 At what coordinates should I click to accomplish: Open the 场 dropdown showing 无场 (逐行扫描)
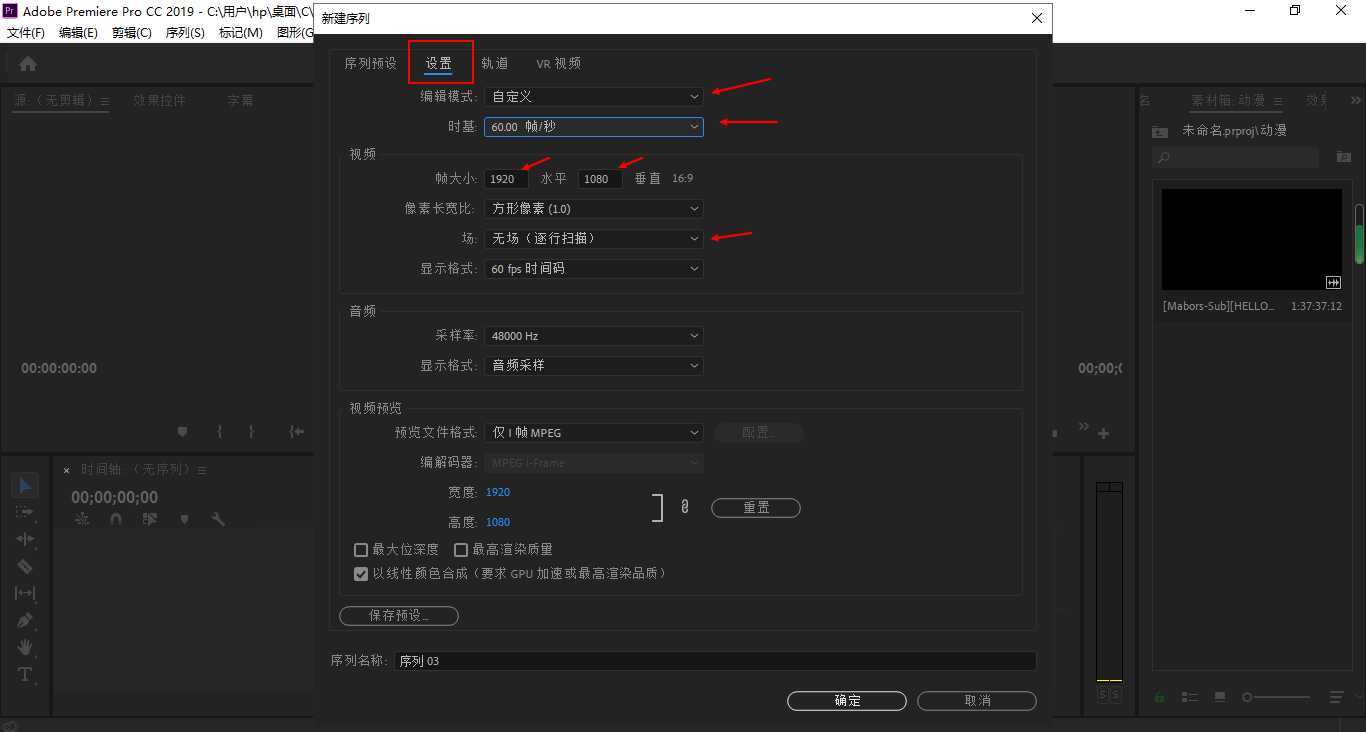pyautogui.click(x=594, y=238)
